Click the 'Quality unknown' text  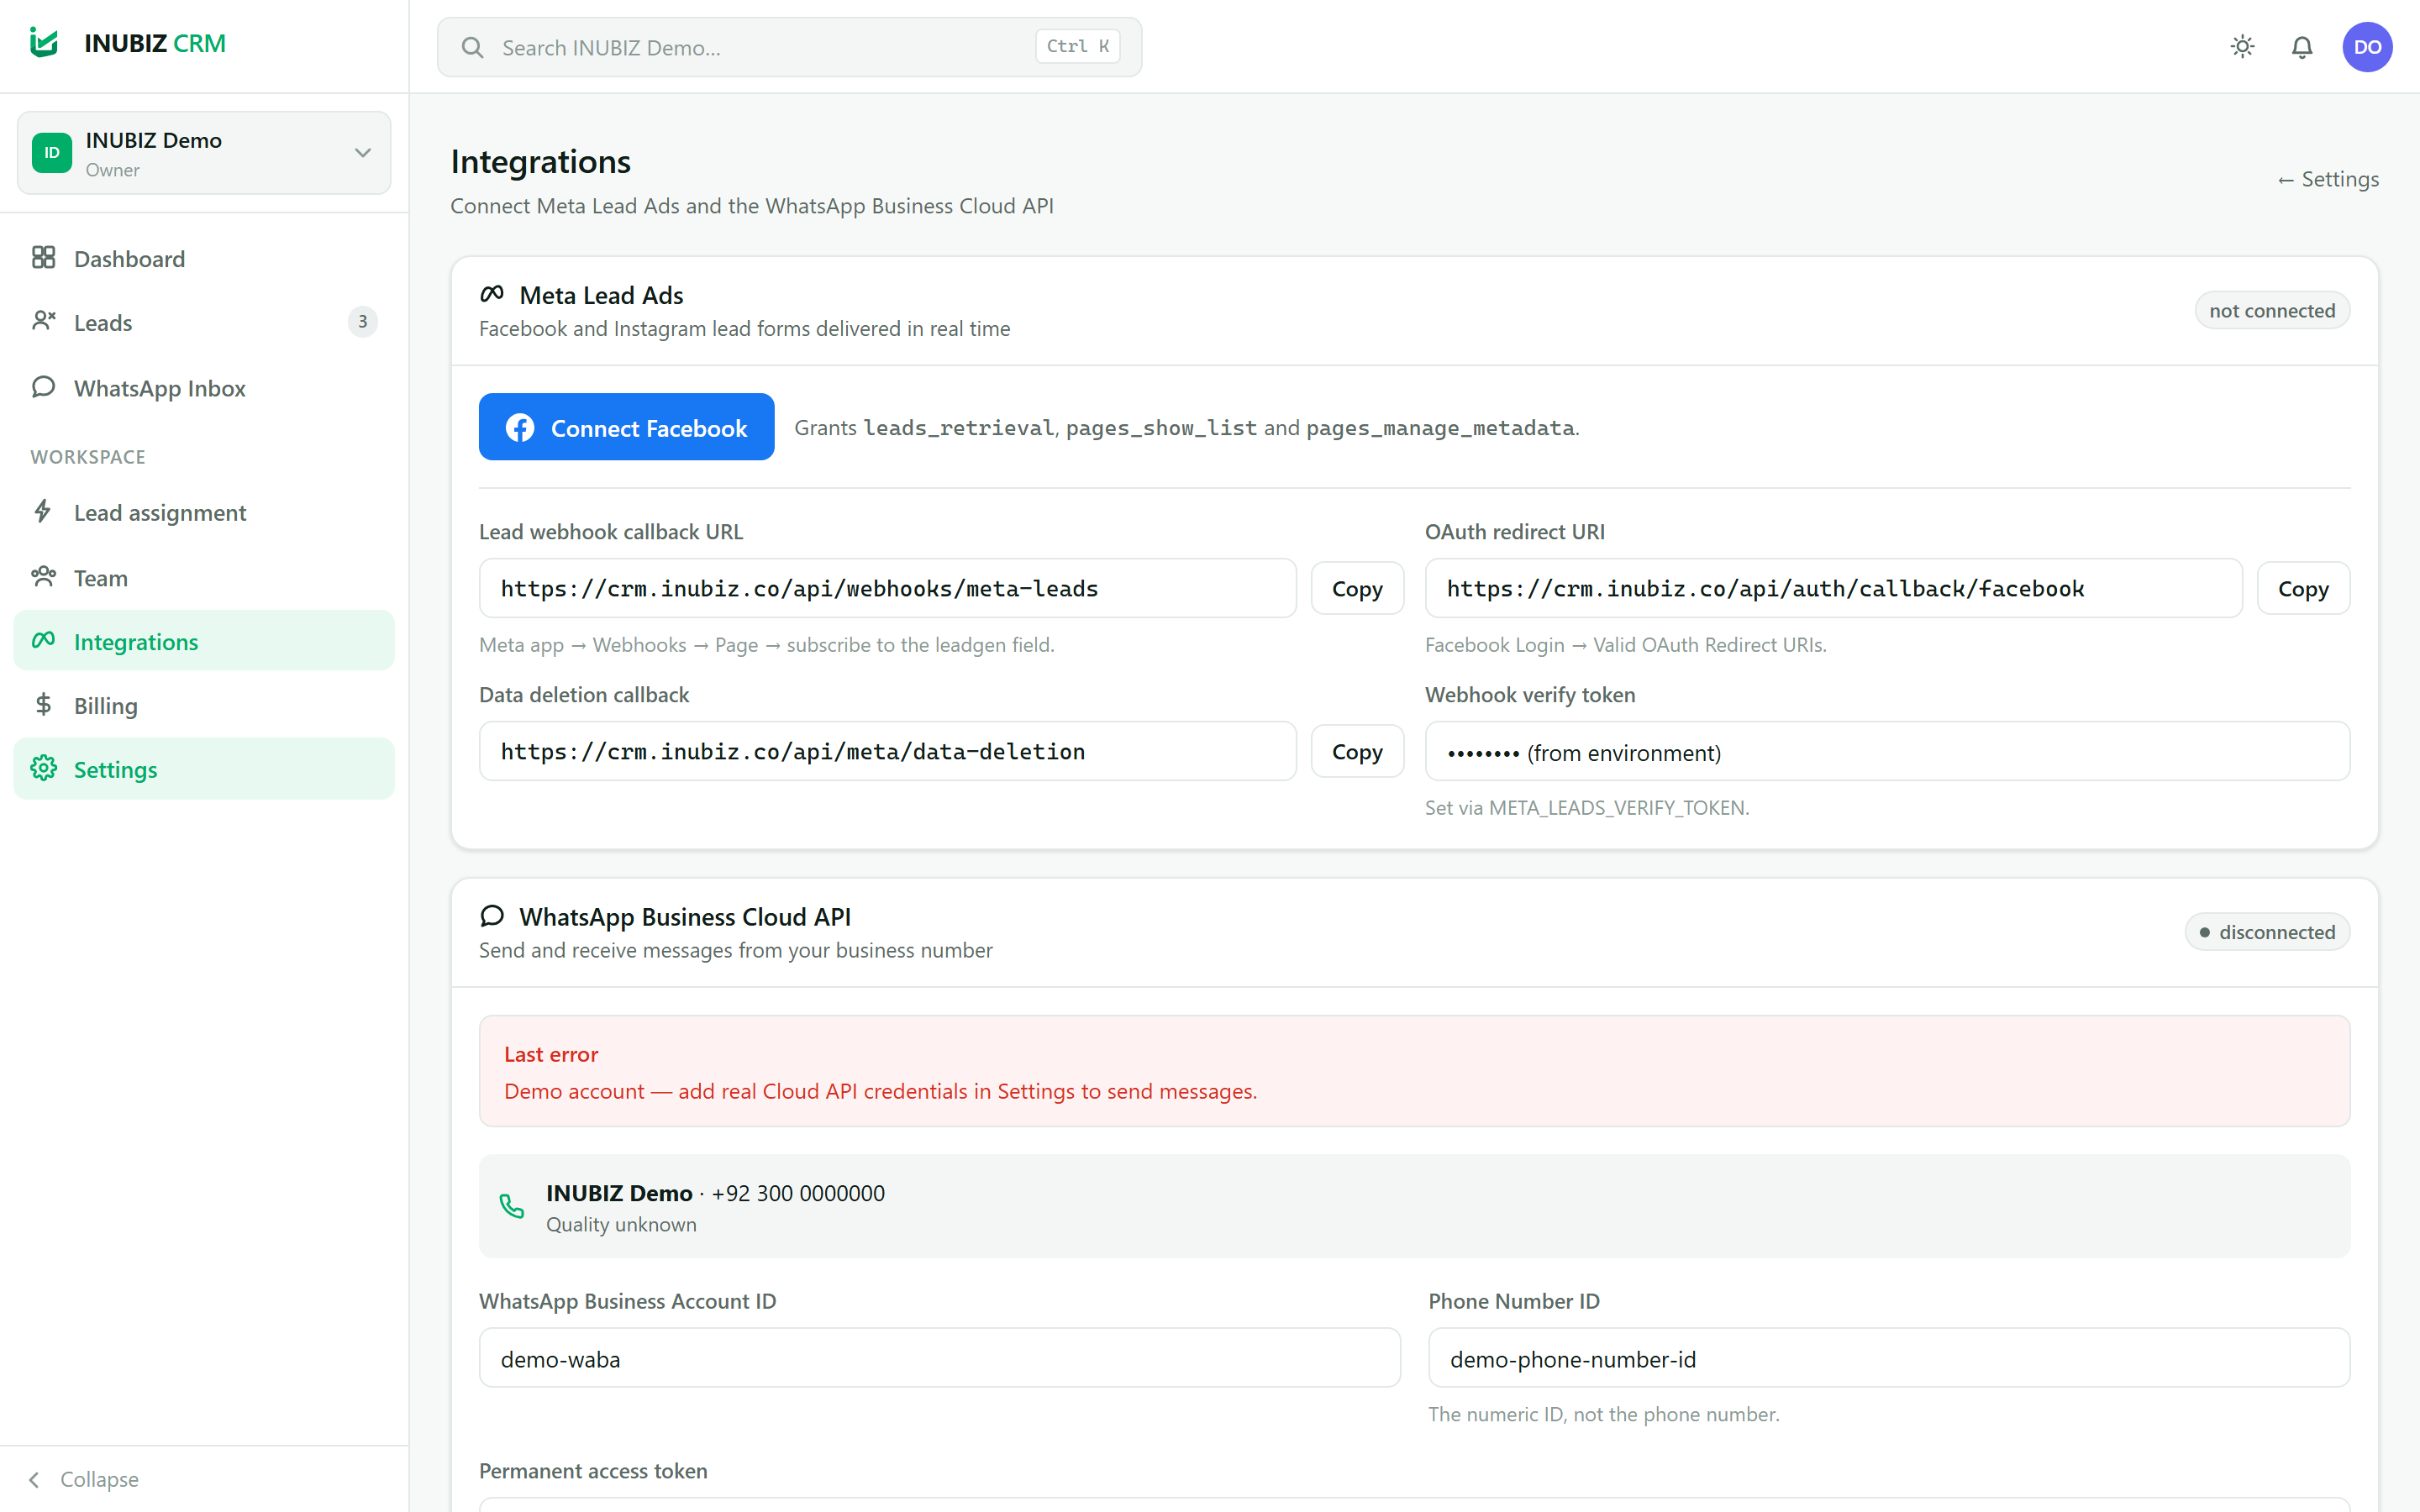pyautogui.click(x=621, y=1224)
